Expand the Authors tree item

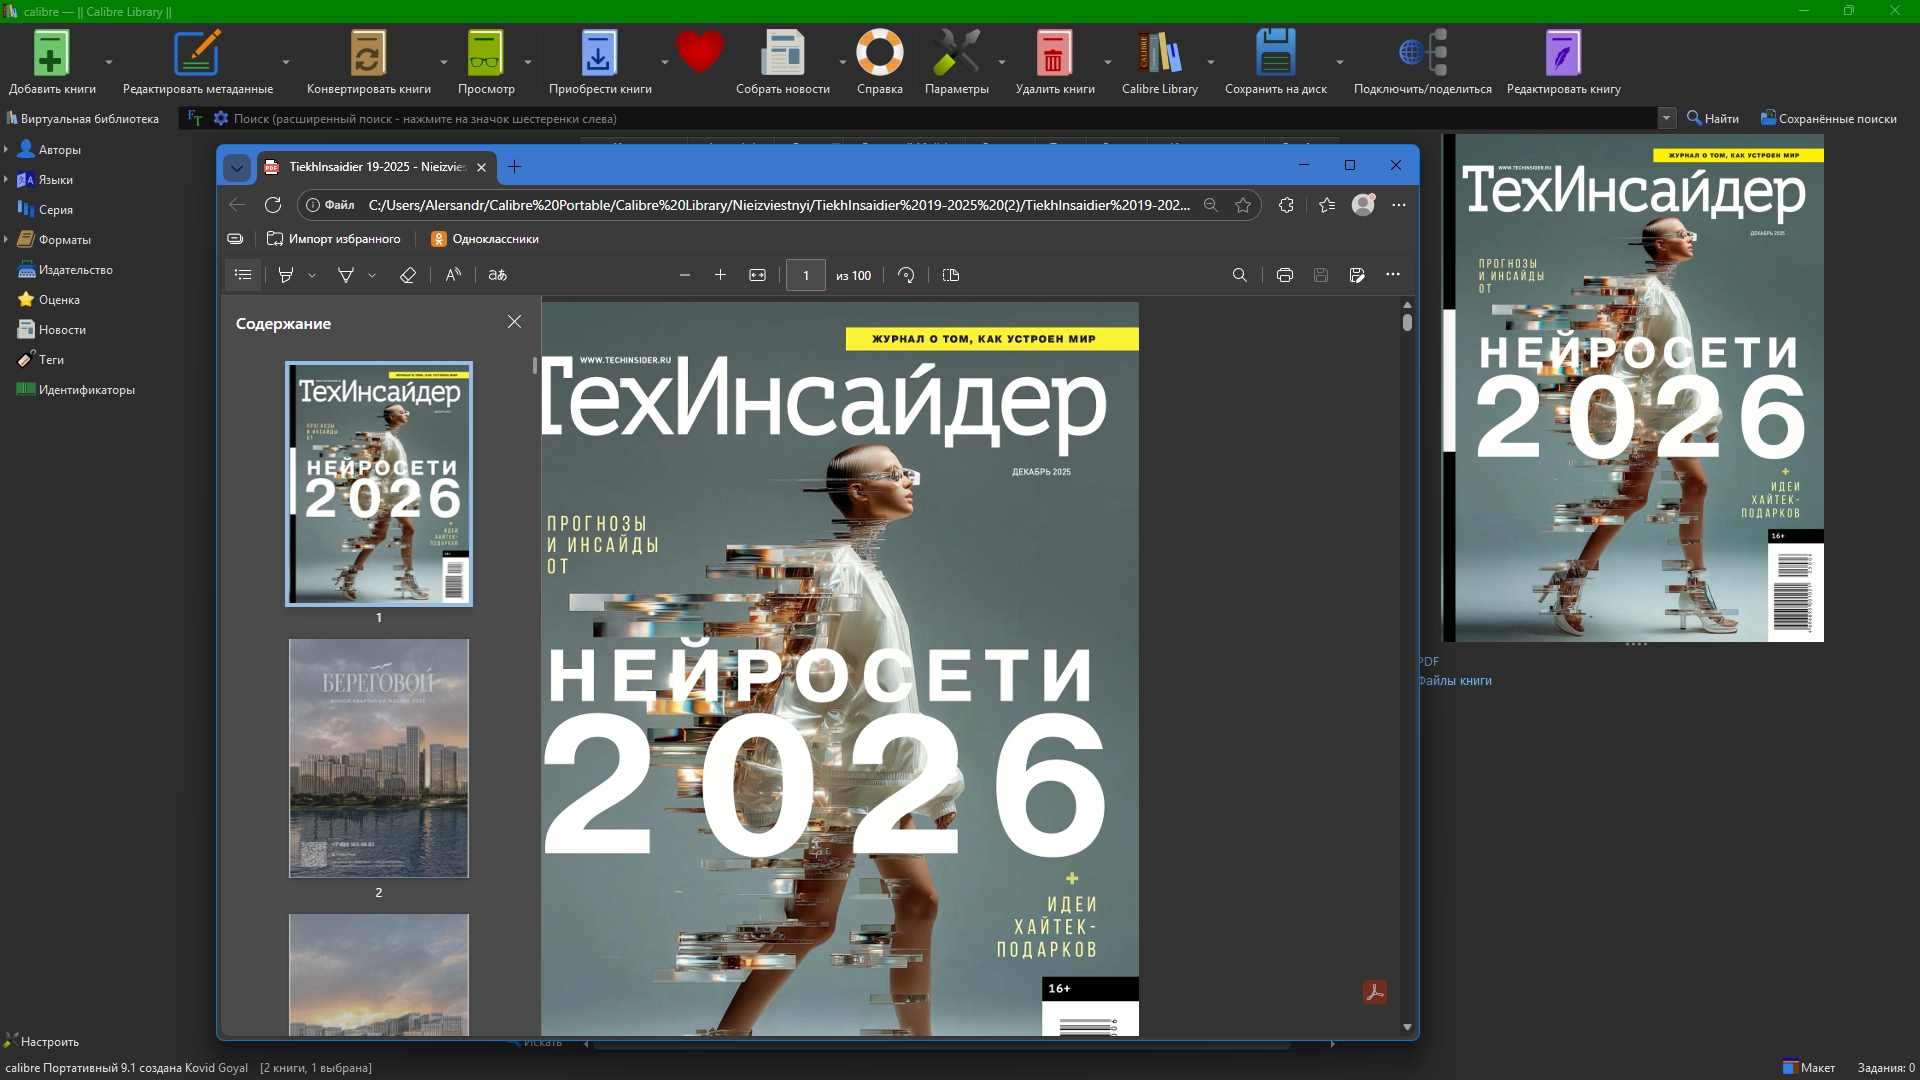click(x=6, y=150)
